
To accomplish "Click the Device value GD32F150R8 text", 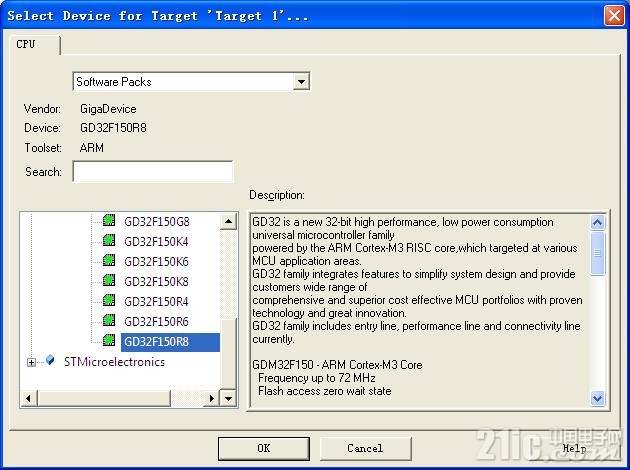I will pyautogui.click(x=113, y=128).
